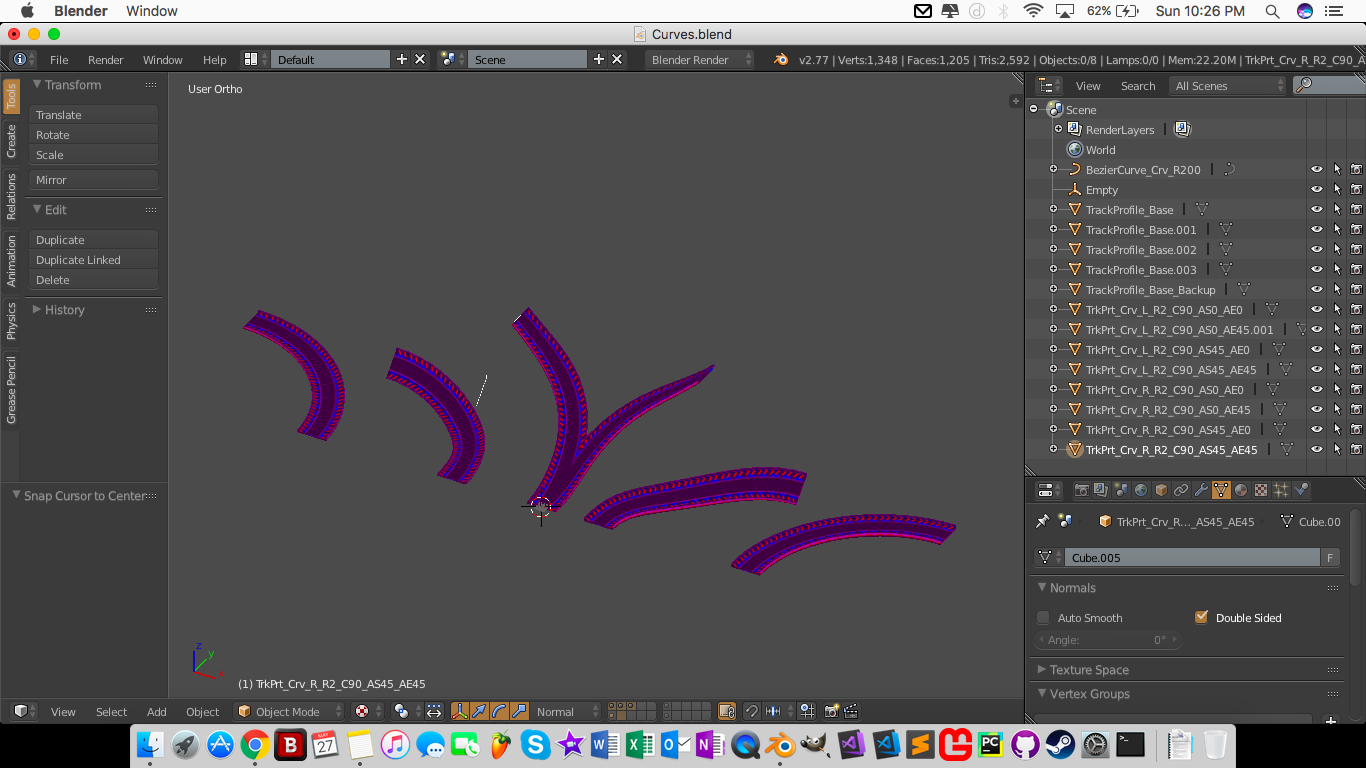The image size is (1366, 768).
Task: Open the Constraints chain-link properties tab
Action: pyautogui.click(x=1181, y=490)
